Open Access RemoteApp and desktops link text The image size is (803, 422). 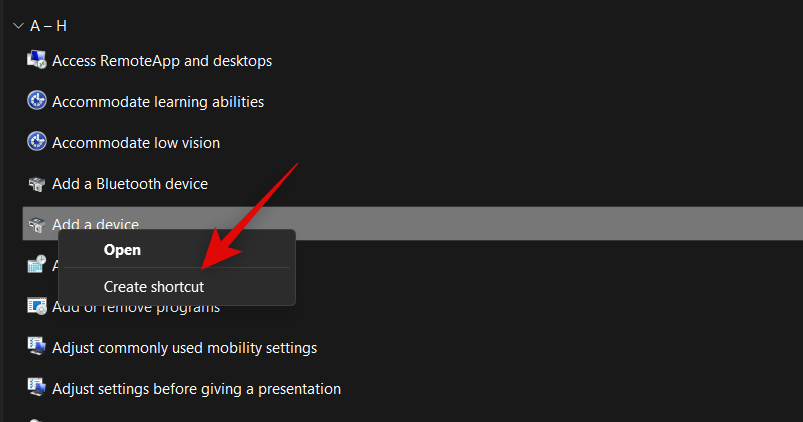coord(162,61)
